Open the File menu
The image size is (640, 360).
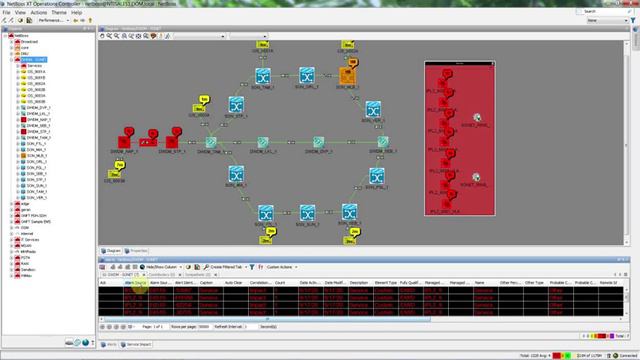point(6,13)
